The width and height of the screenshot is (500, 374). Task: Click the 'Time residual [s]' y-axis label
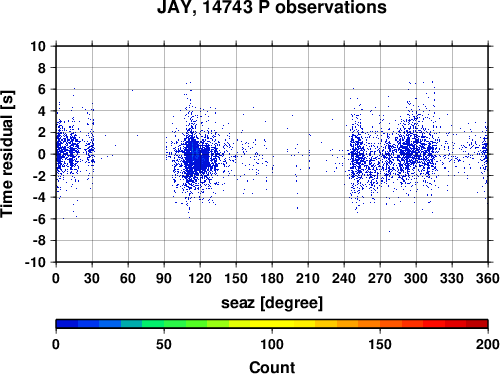tap(7, 154)
